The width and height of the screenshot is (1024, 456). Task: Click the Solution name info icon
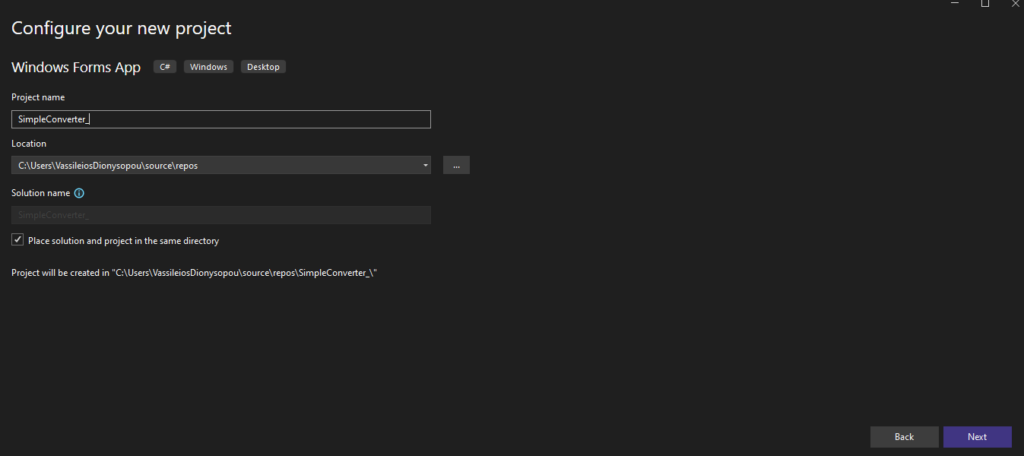click(79, 193)
